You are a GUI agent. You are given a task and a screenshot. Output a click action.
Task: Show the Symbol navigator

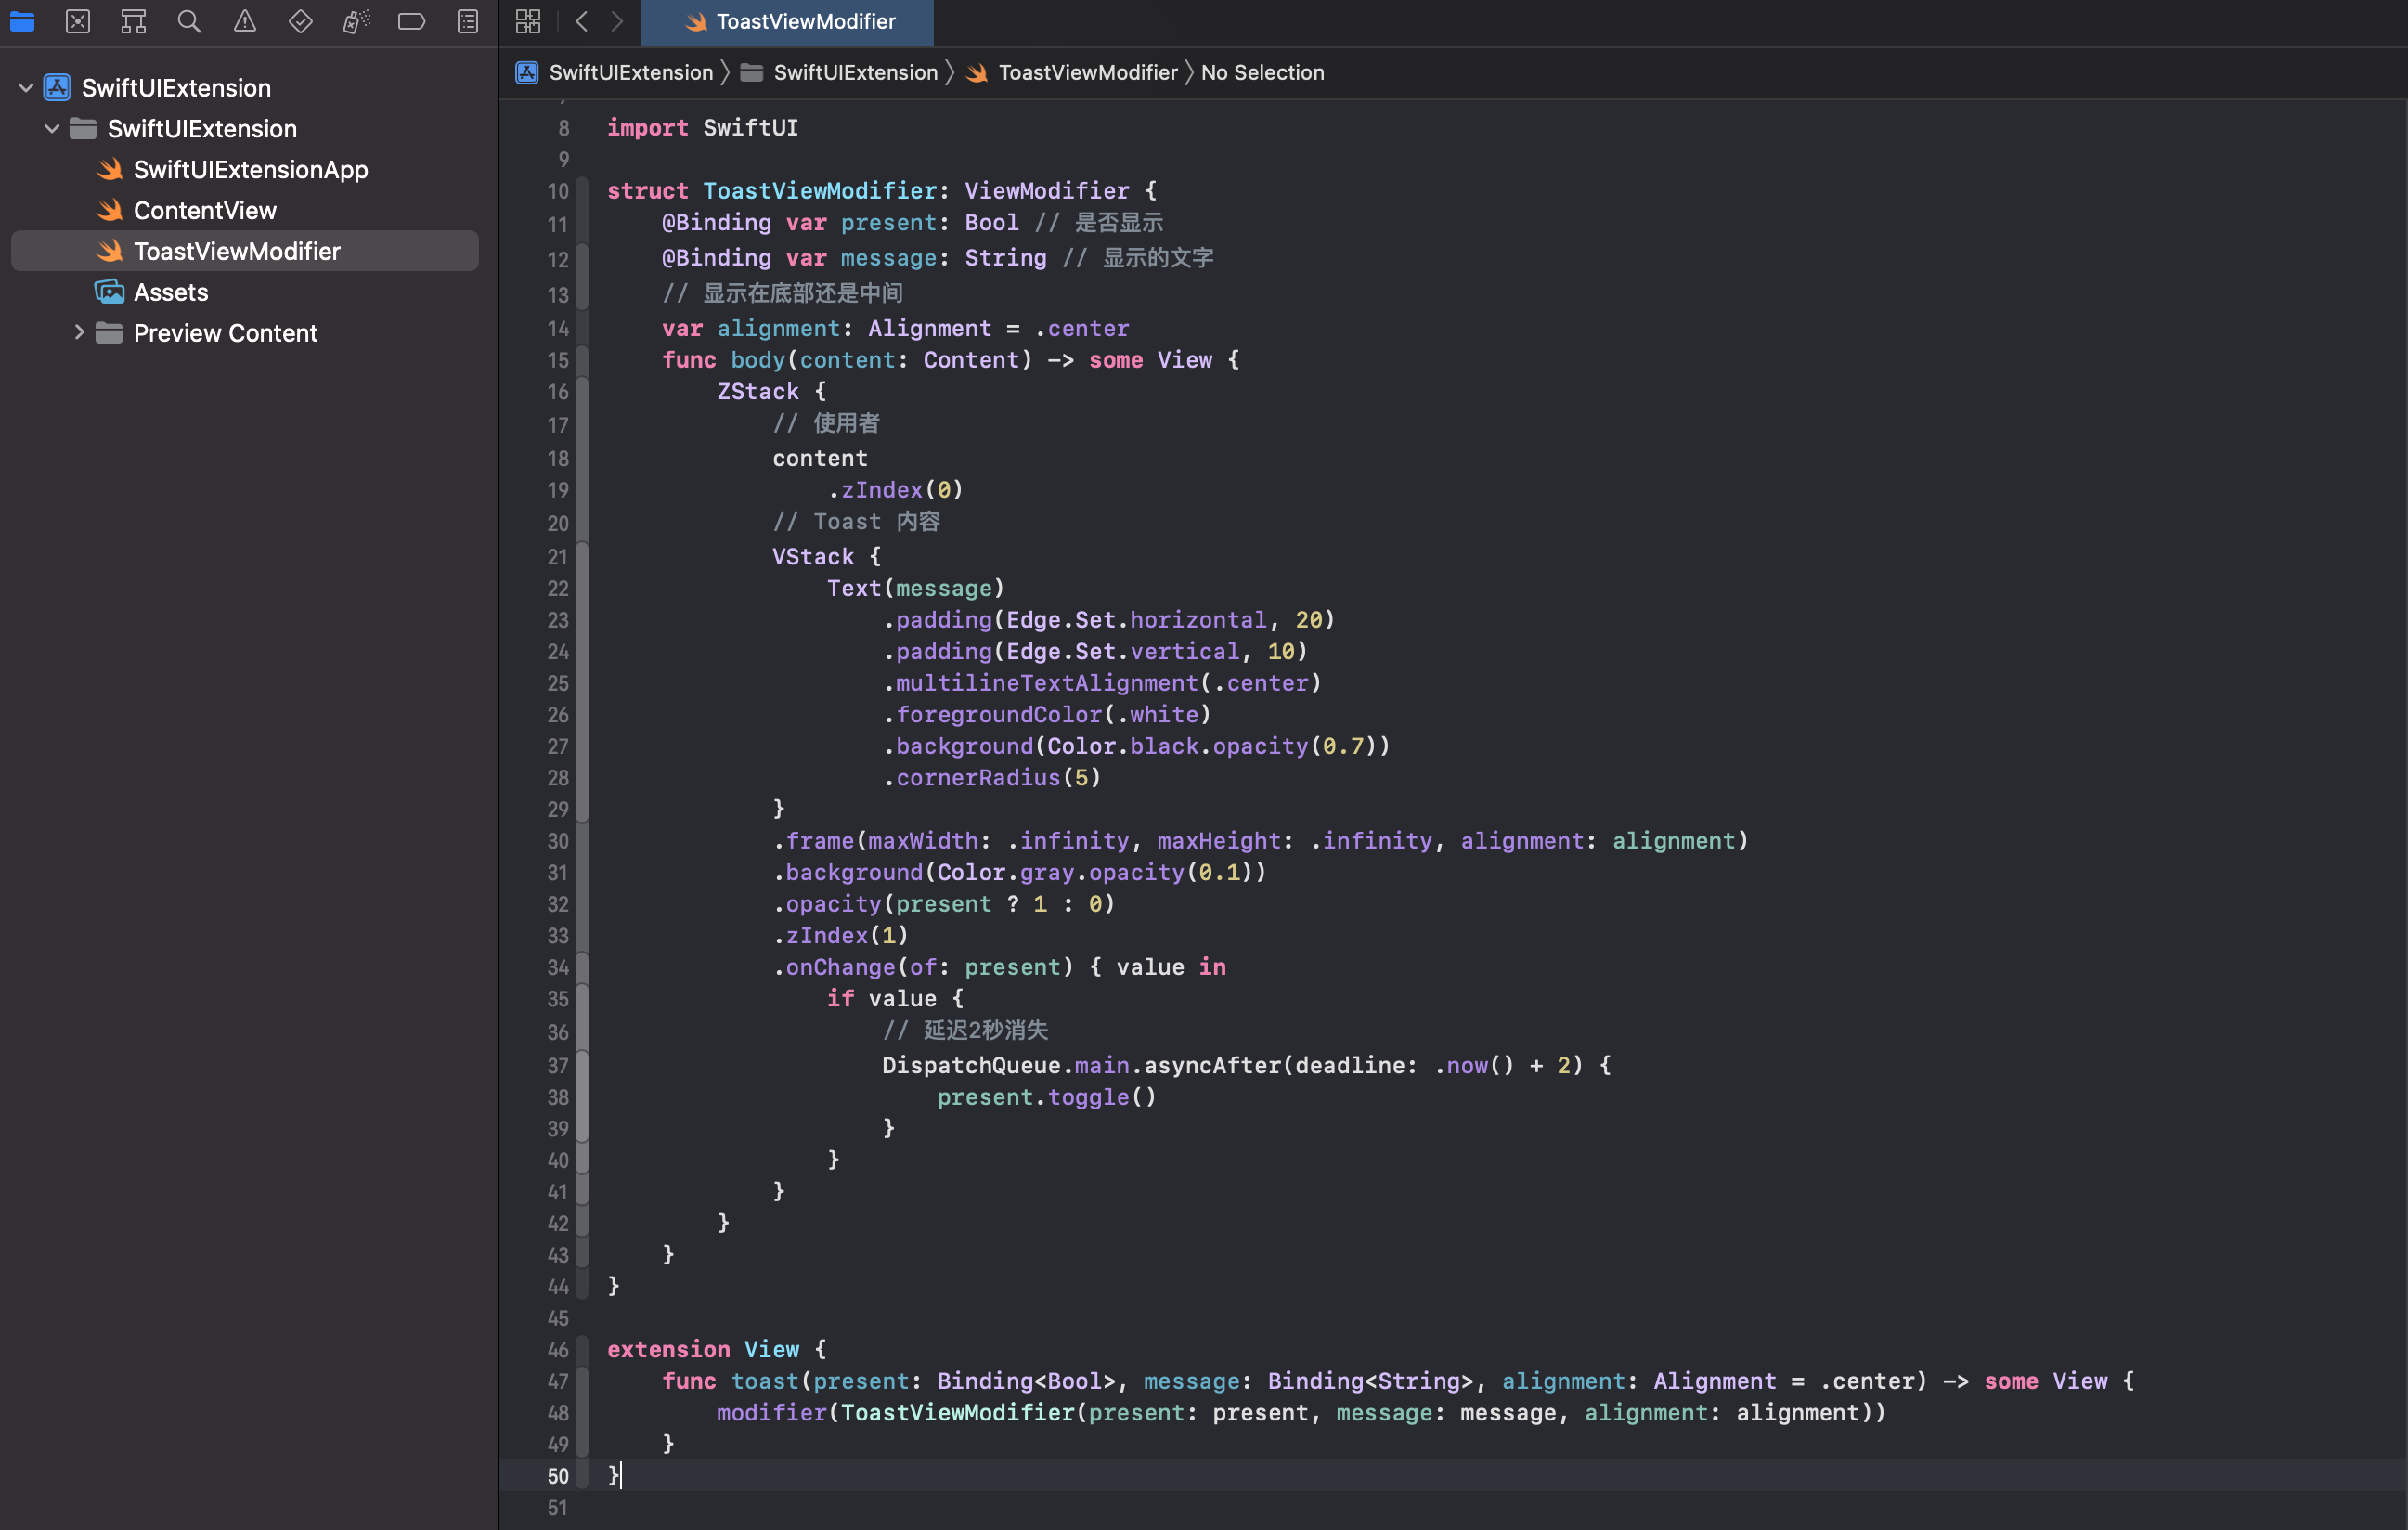pos(133,21)
